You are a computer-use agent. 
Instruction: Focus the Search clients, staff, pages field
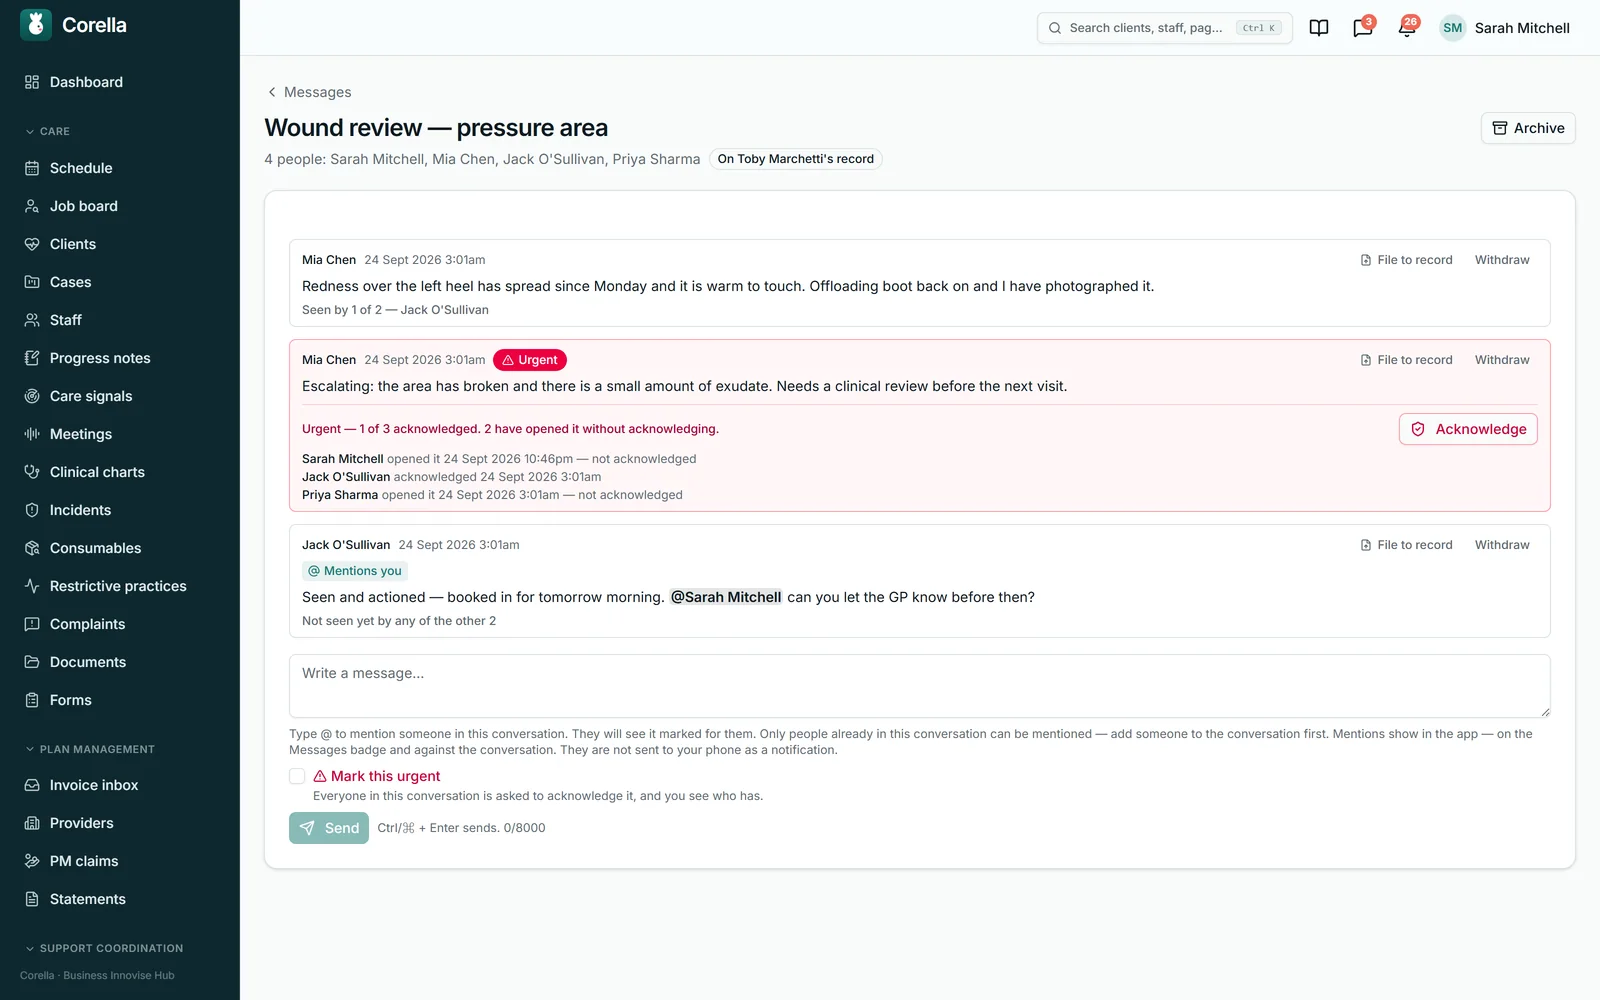click(x=1165, y=28)
